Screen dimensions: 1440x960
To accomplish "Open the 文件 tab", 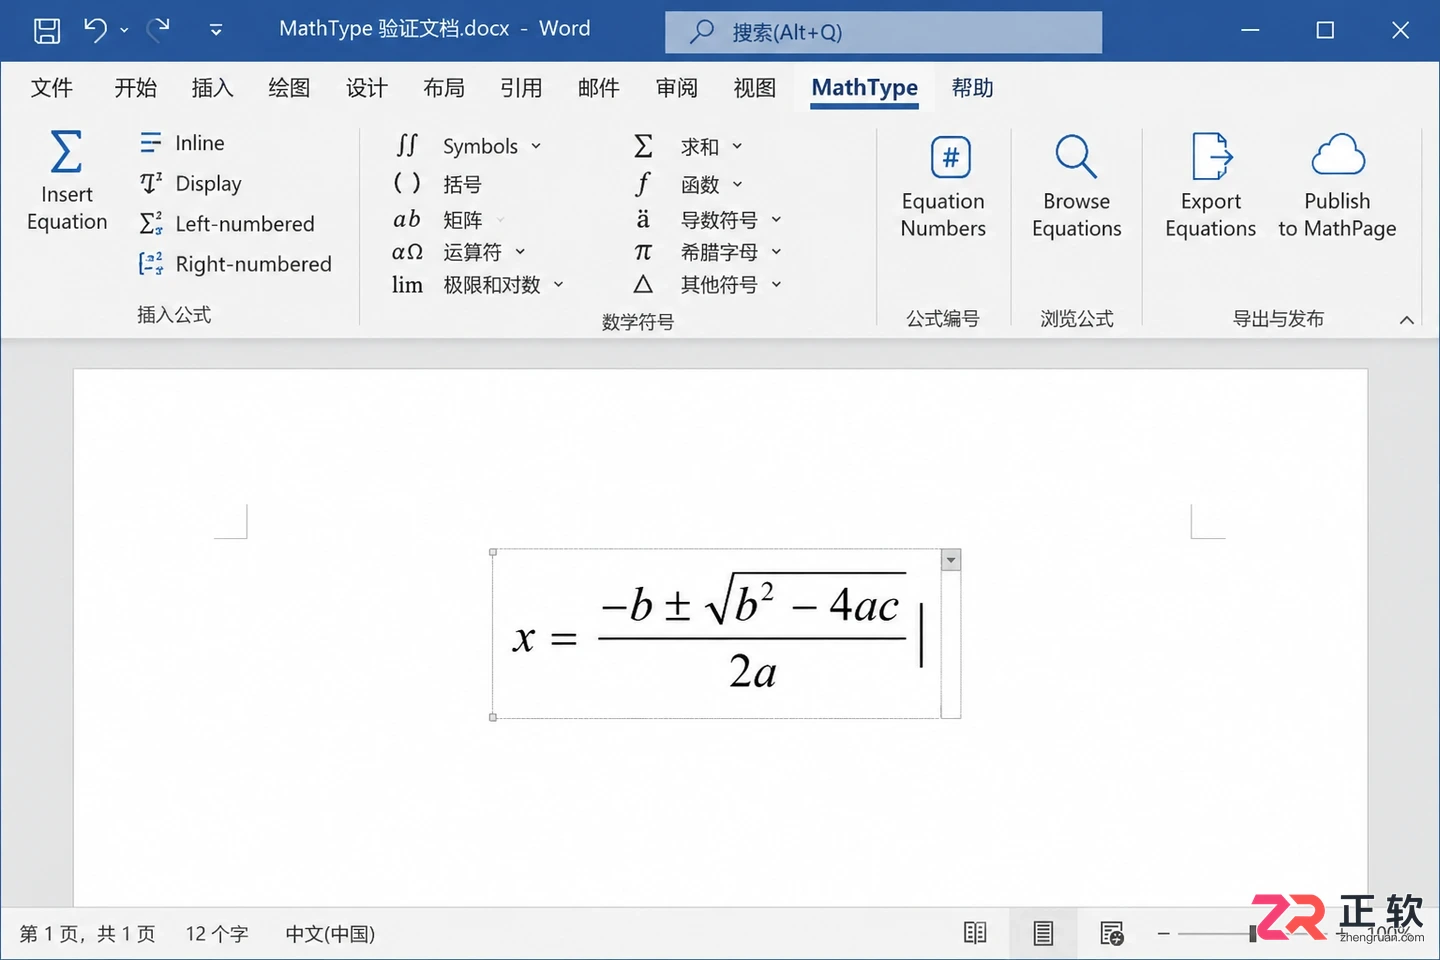I will coord(52,88).
